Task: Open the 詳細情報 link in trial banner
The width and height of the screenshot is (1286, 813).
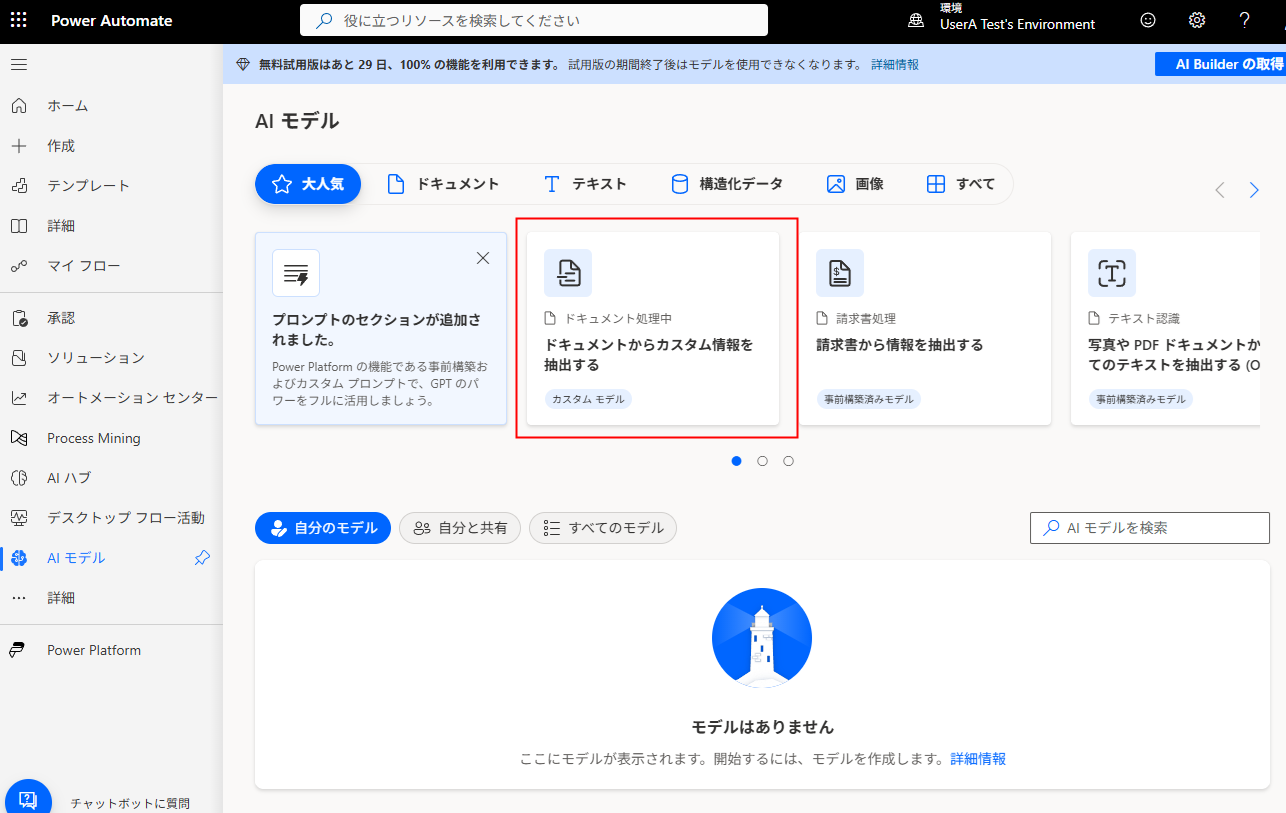Action: tap(895, 64)
